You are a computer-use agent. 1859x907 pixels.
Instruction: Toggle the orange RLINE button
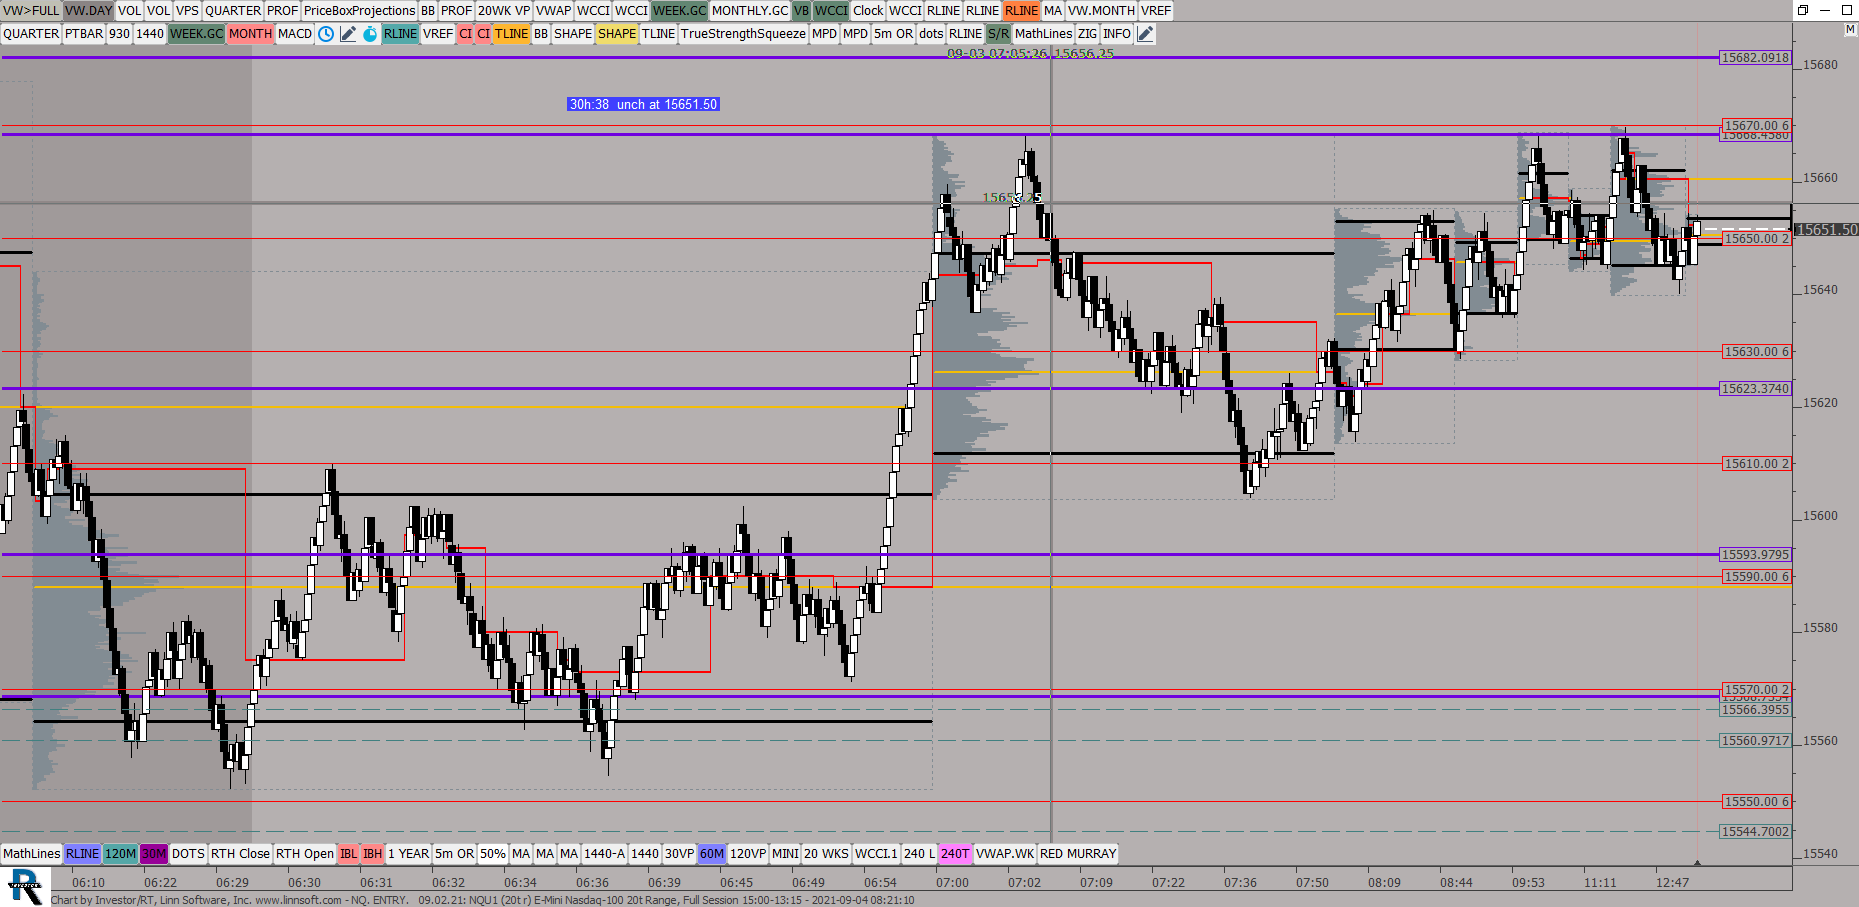(1021, 11)
